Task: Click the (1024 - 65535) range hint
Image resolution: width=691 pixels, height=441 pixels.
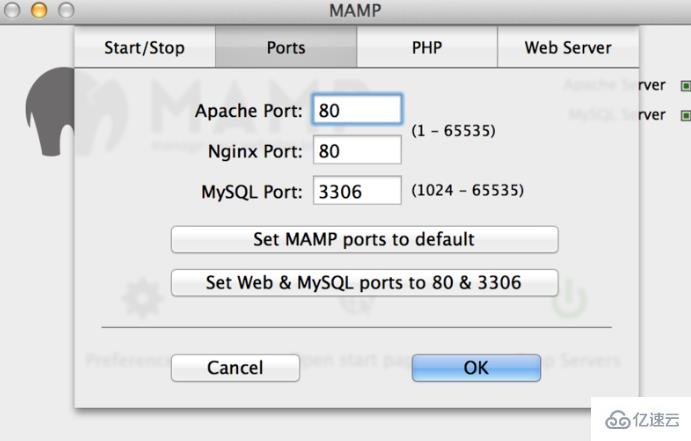Action: click(x=467, y=190)
